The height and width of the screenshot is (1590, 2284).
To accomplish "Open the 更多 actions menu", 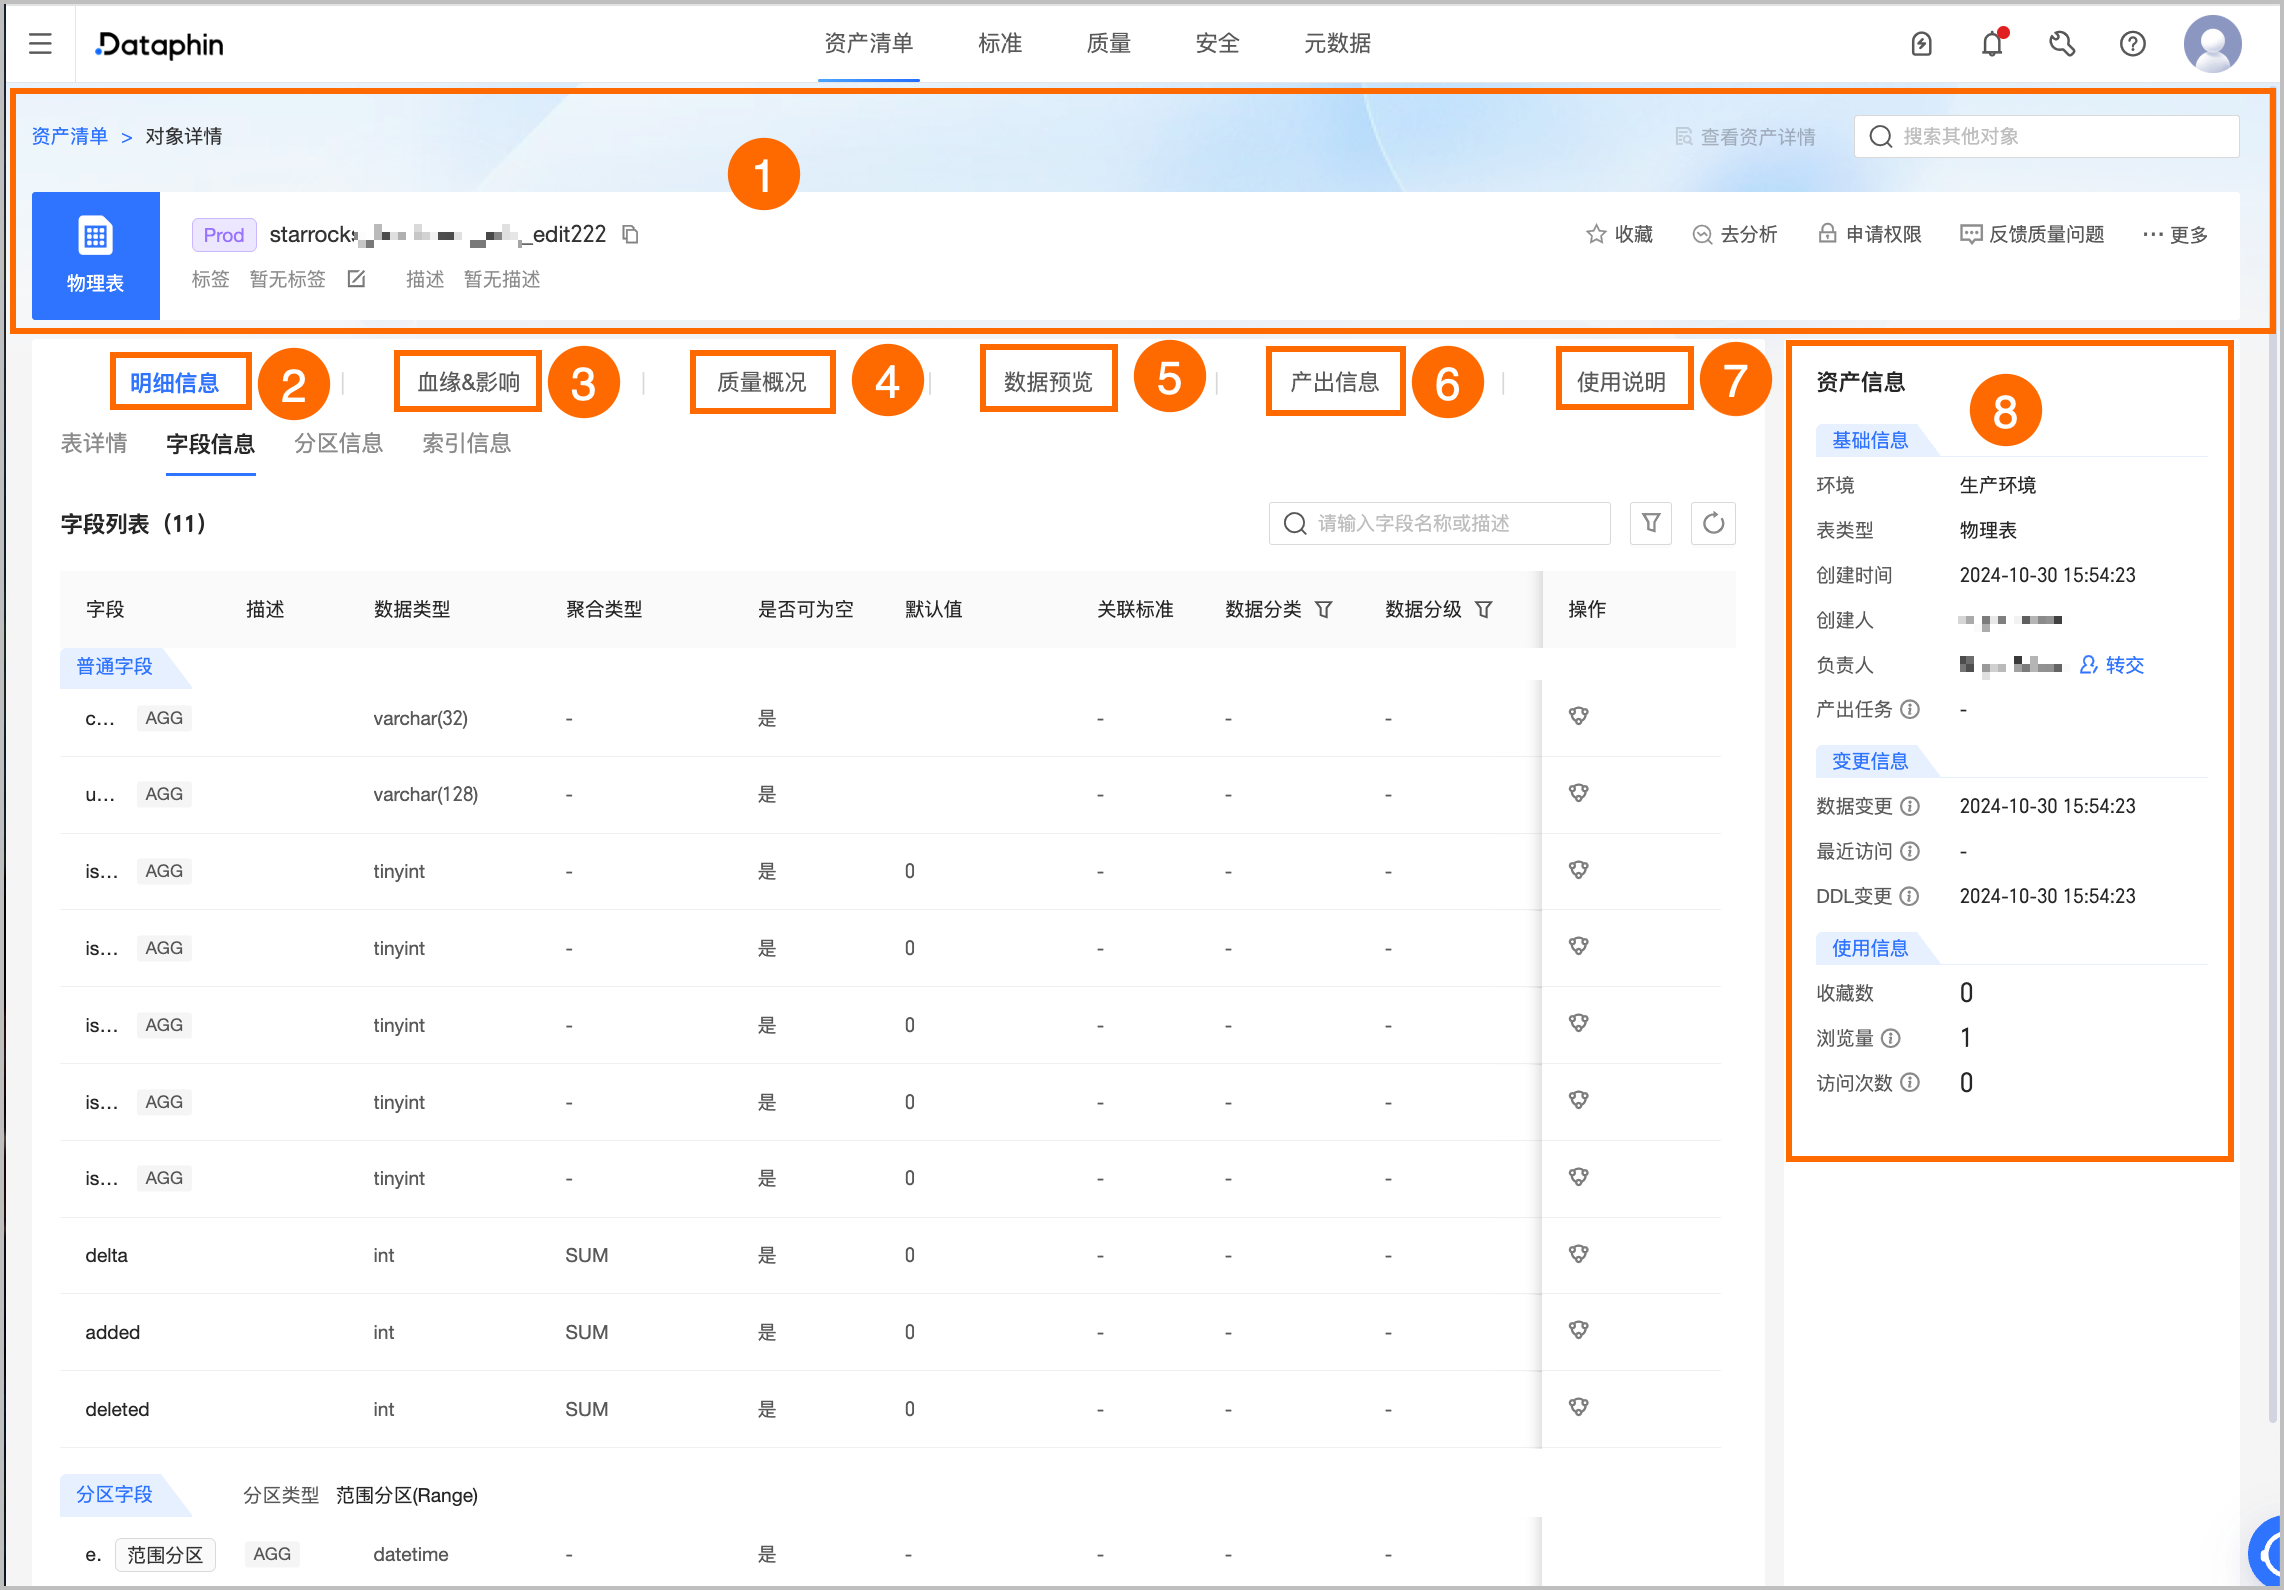I will pos(2175,234).
